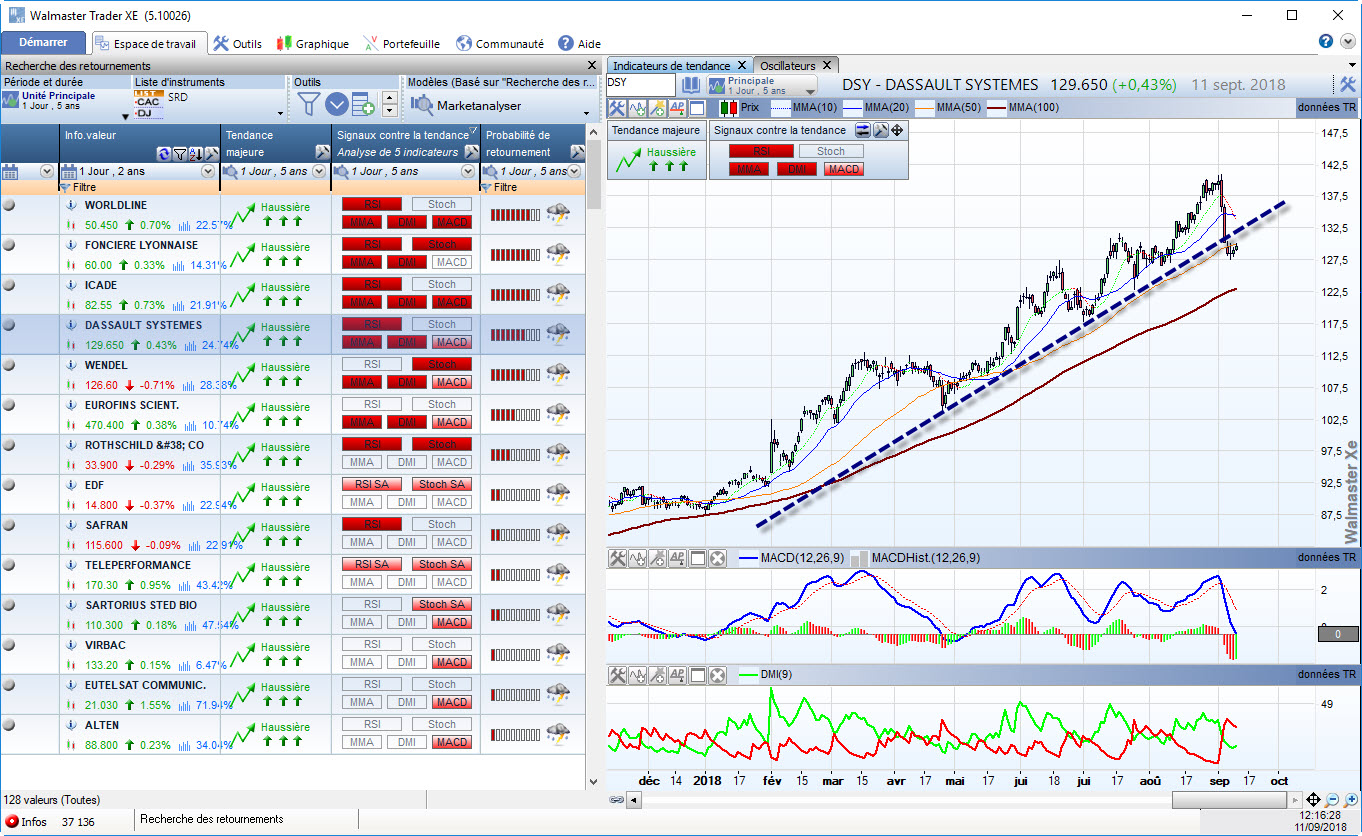Viewport: 1362px width, 836px height.
Task: Click the AP icon in the price chart toolbar
Action: click(x=677, y=107)
